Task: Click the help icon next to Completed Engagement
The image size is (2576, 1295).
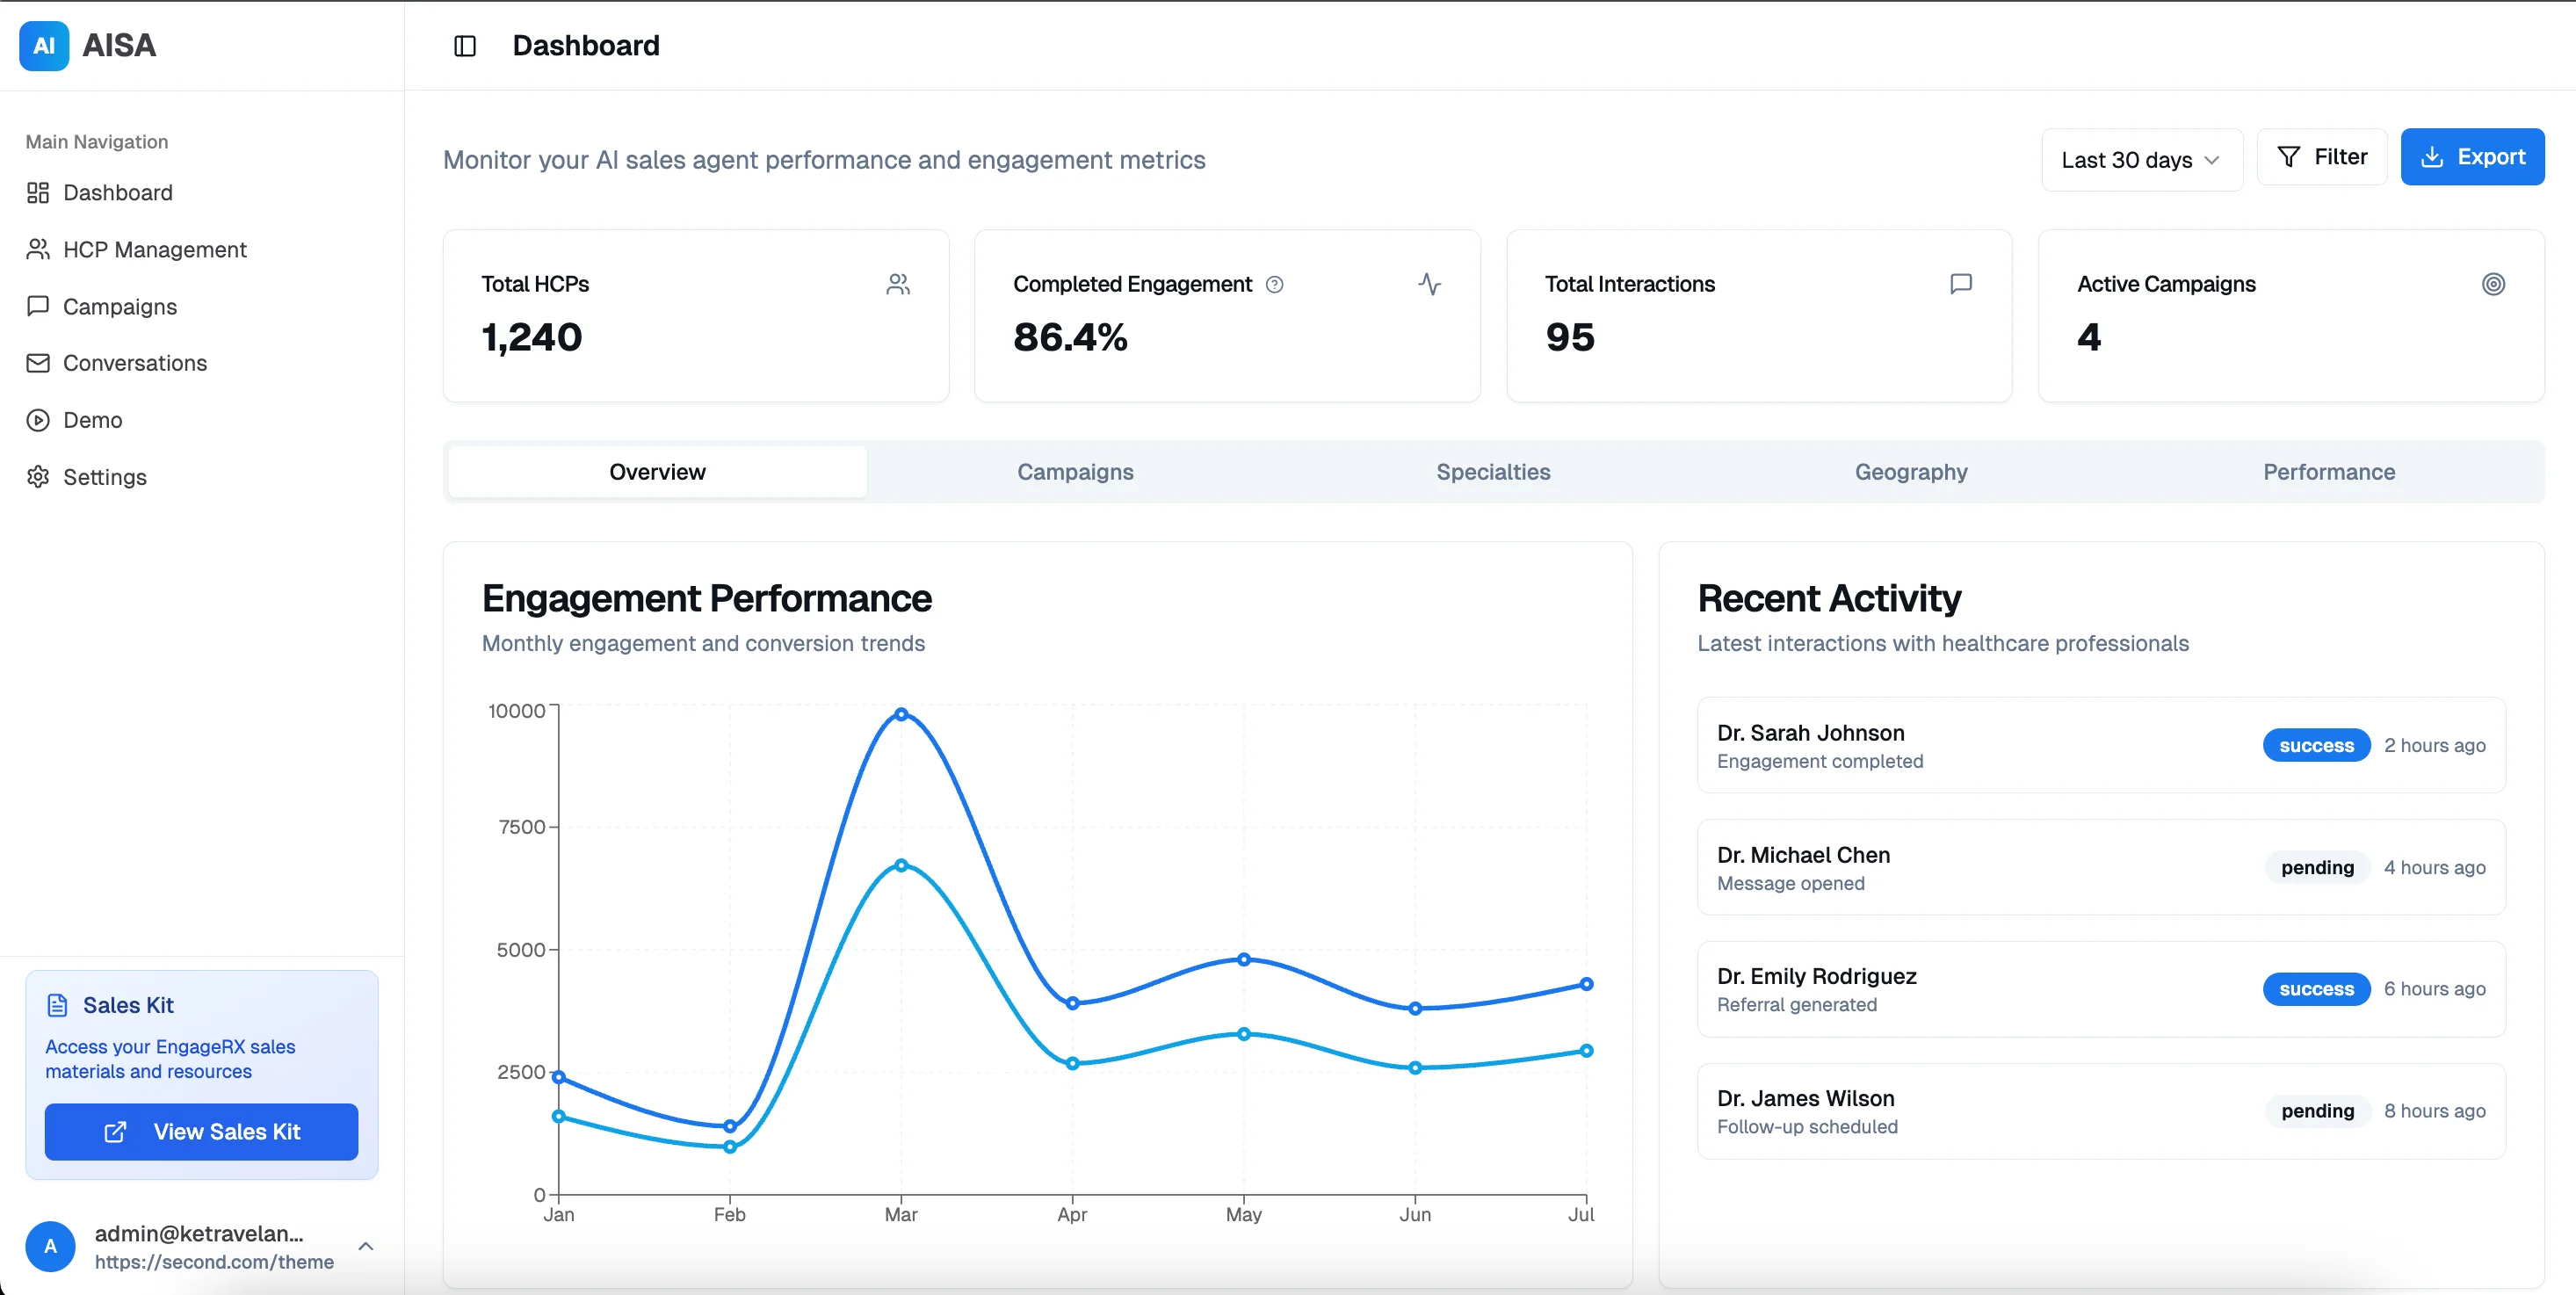Action: [x=1275, y=284]
